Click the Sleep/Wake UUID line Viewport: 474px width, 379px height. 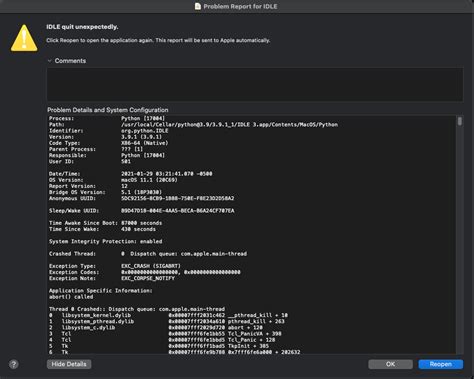pos(141,211)
